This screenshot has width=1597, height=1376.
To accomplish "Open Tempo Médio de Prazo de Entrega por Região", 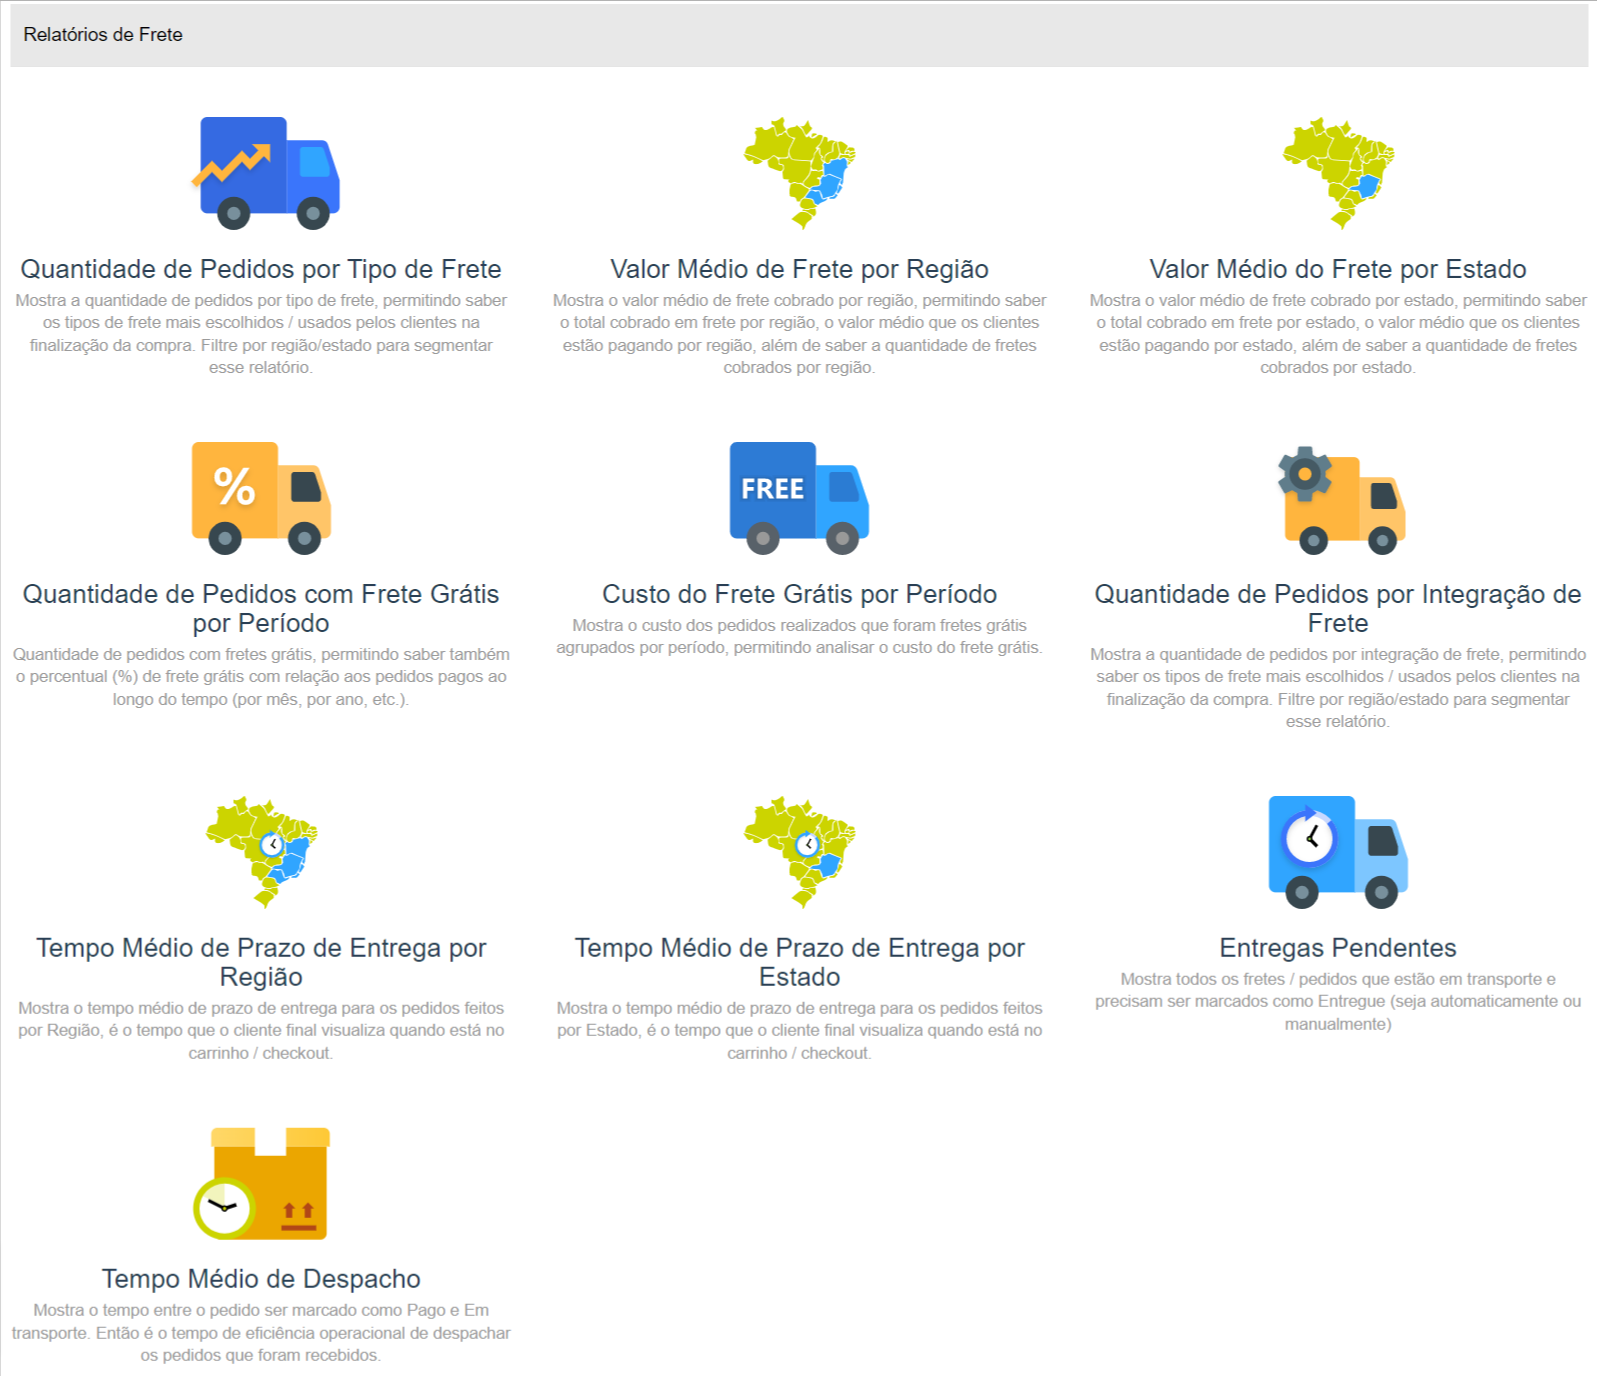I will 261,962.
